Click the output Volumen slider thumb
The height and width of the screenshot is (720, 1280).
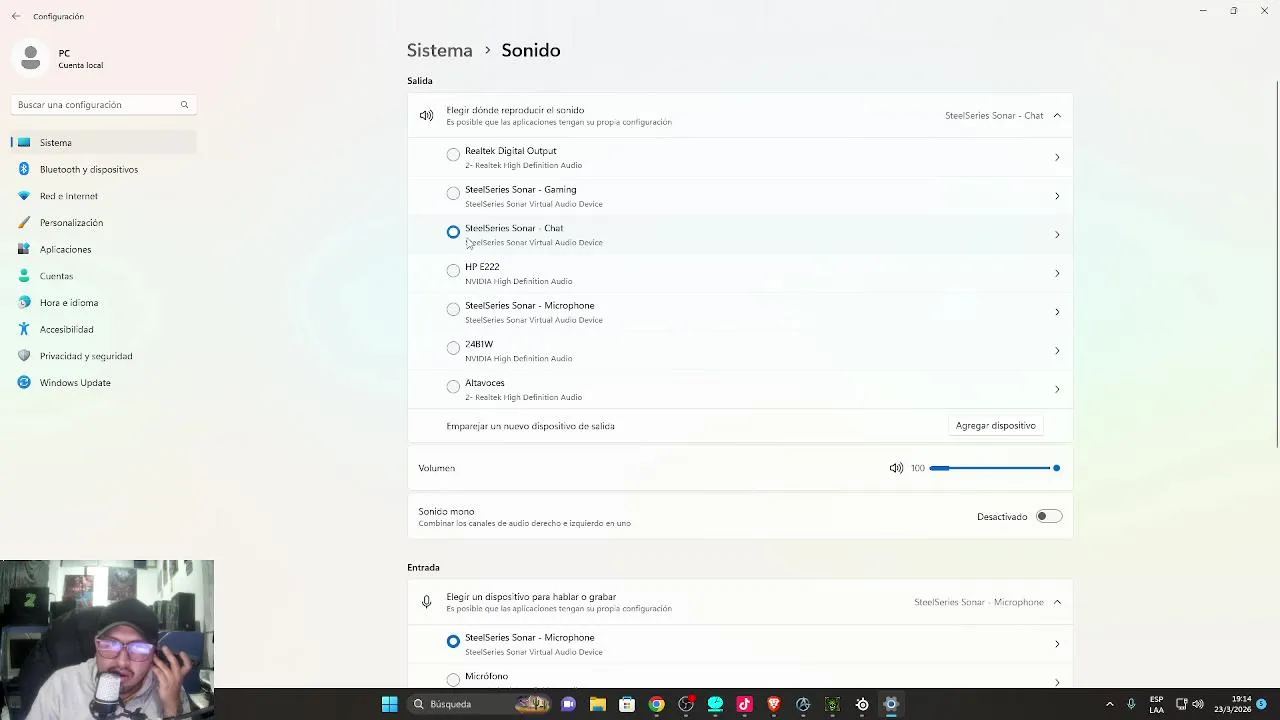pyautogui.click(x=1056, y=468)
